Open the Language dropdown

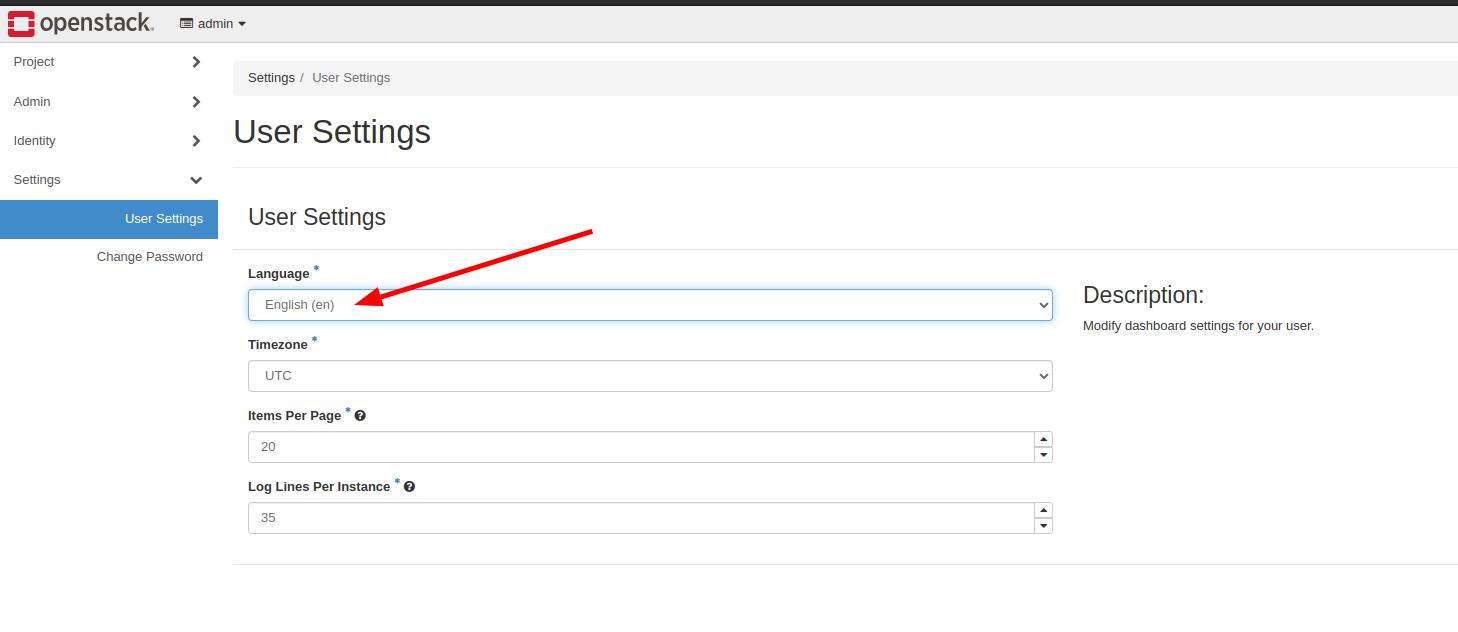tap(650, 305)
